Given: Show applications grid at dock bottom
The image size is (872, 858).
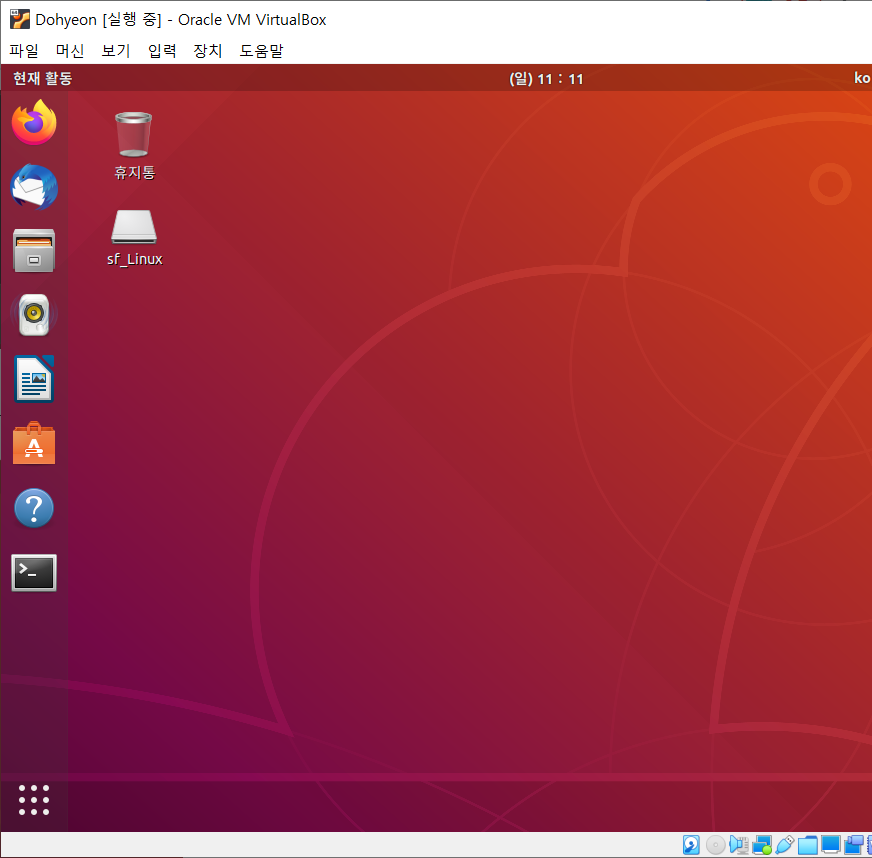Looking at the screenshot, I should tap(34, 800).
